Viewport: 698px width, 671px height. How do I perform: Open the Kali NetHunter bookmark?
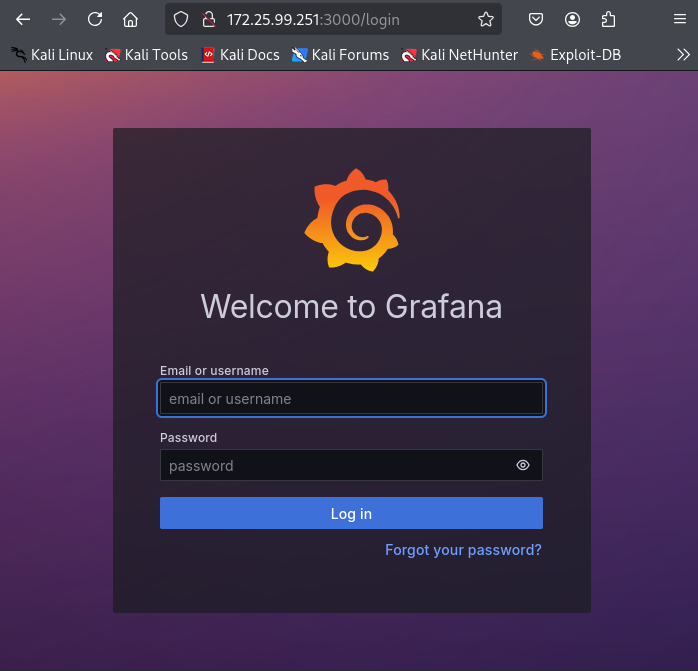coord(459,55)
